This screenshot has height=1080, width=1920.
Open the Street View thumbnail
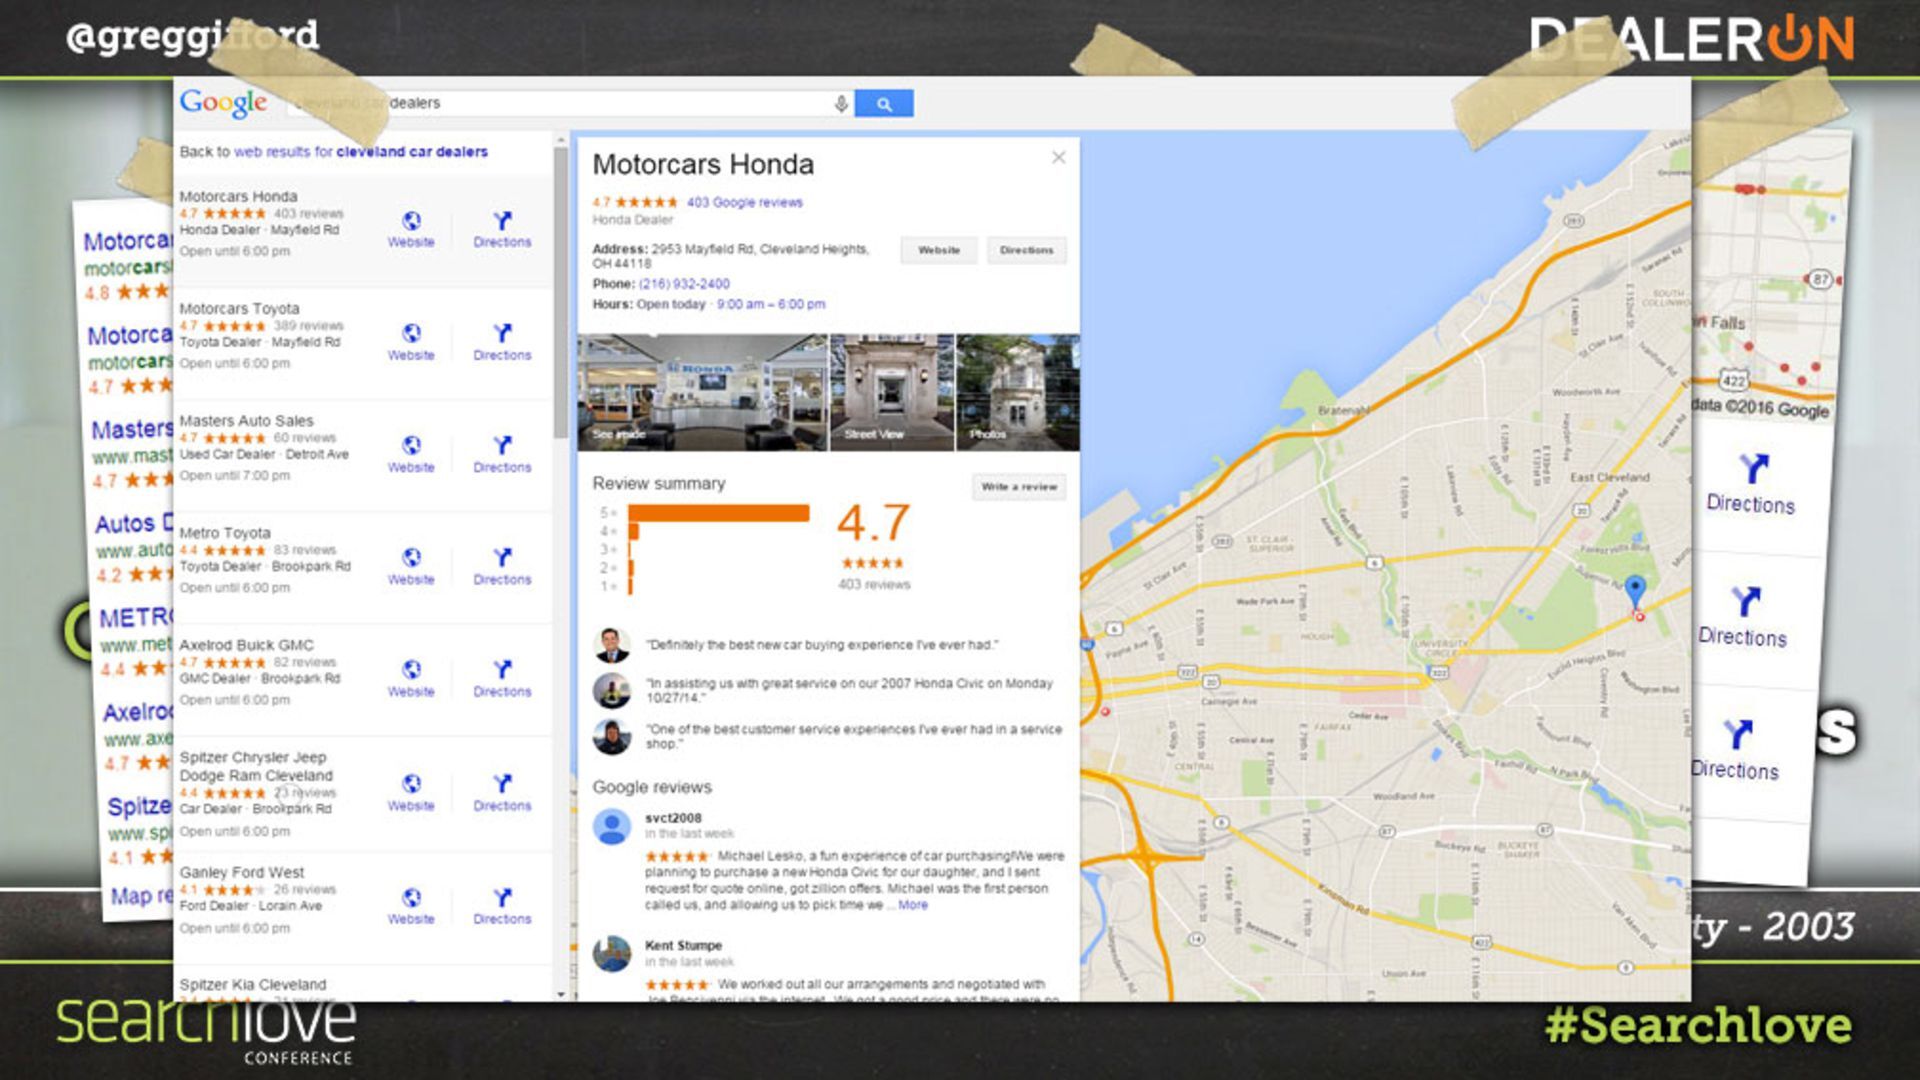pyautogui.click(x=892, y=392)
